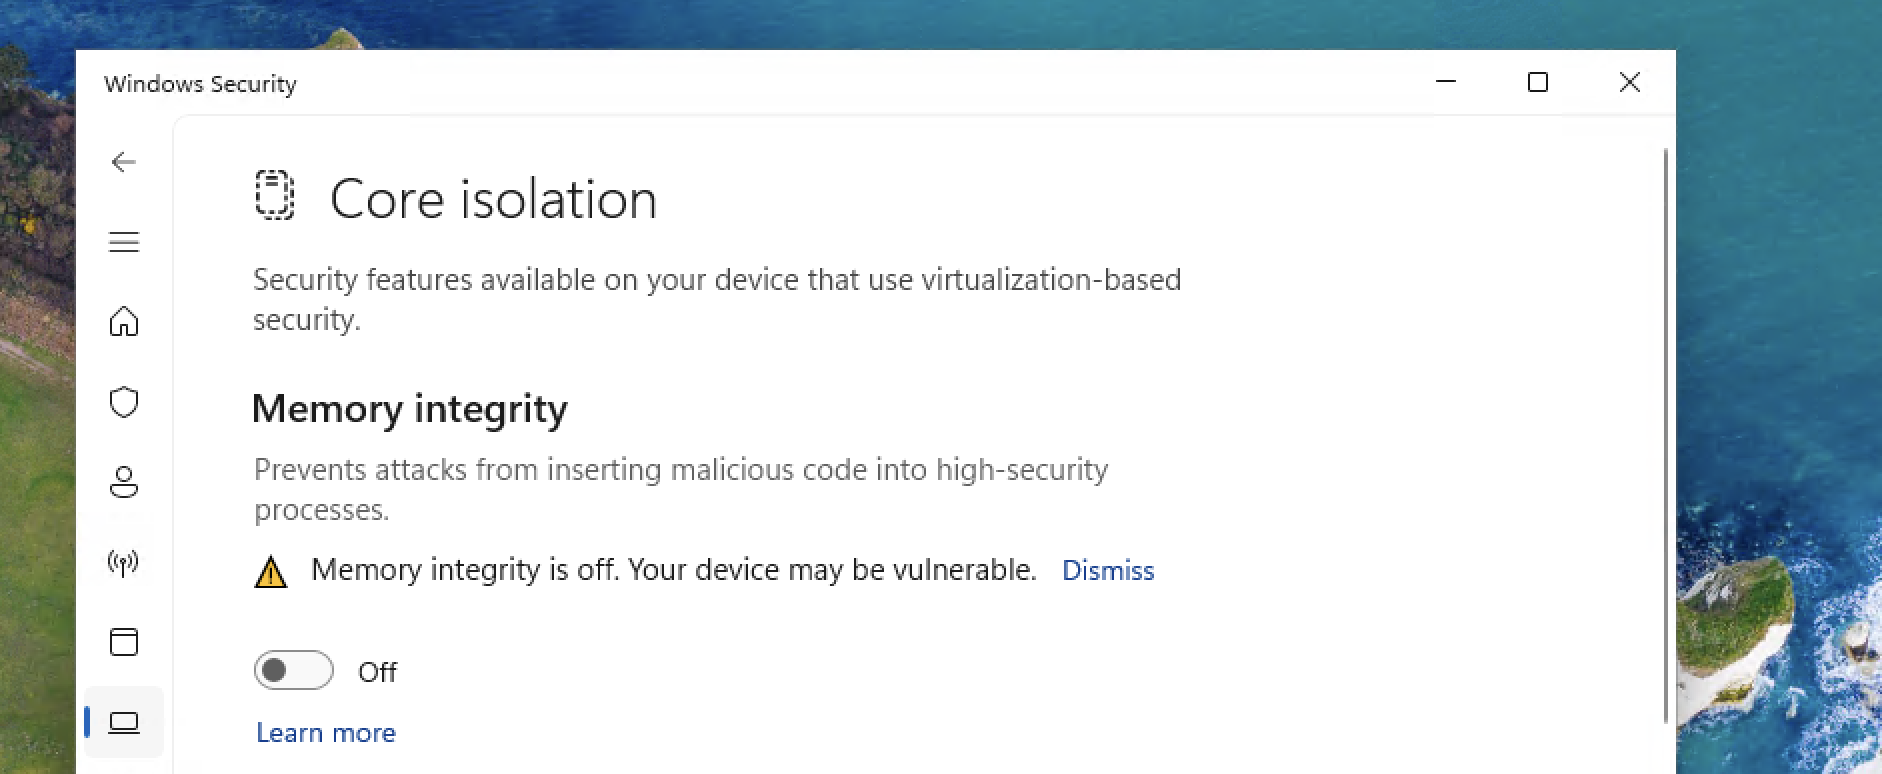Select Device security laptop icon in sidebar
Image resolution: width=1882 pixels, height=774 pixels.
tap(124, 722)
